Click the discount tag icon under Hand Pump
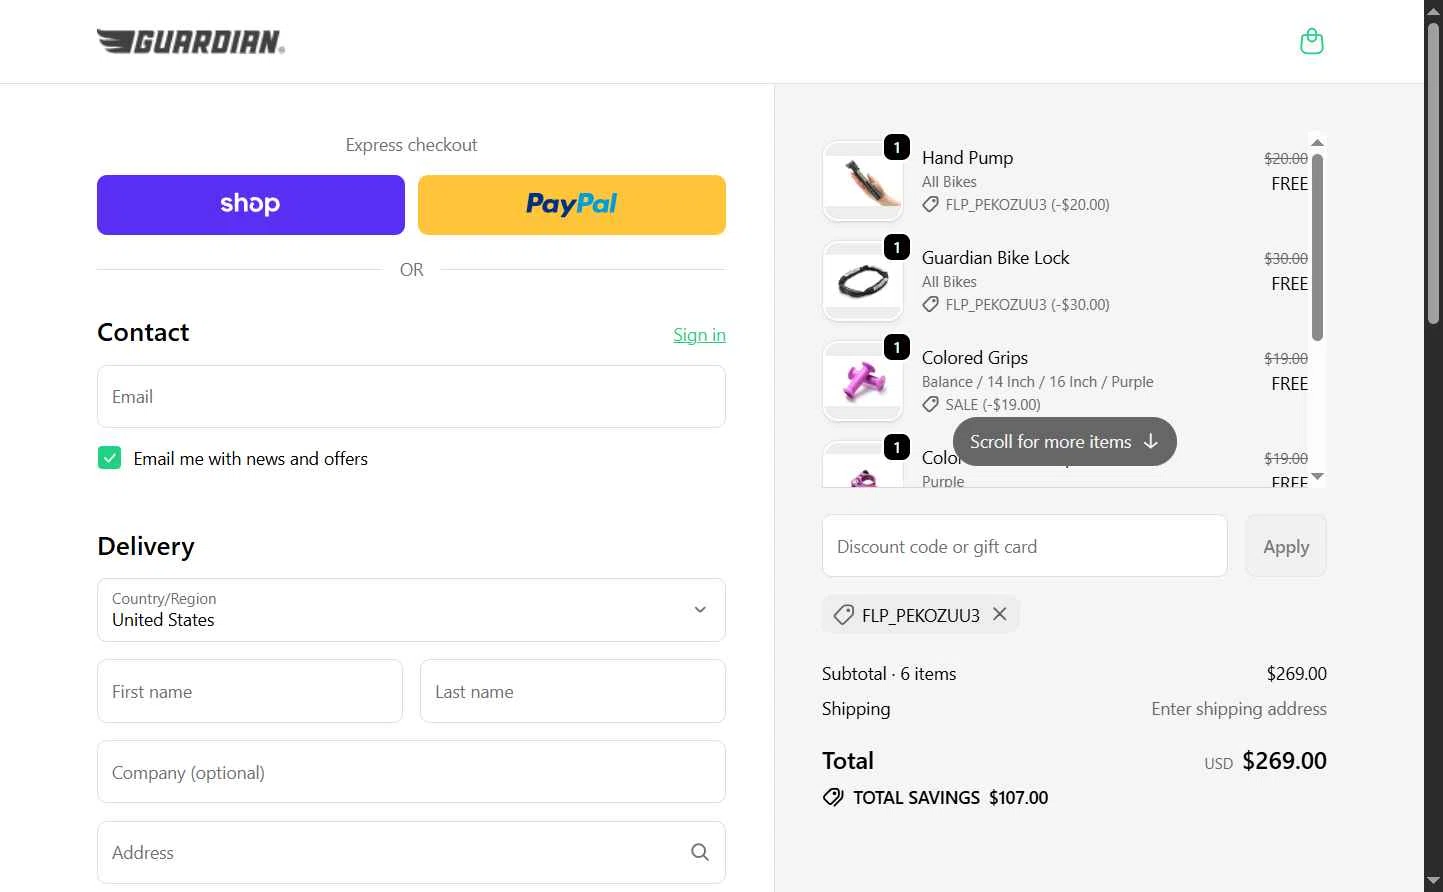Image resolution: width=1443 pixels, height=892 pixels. click(930, 205)
